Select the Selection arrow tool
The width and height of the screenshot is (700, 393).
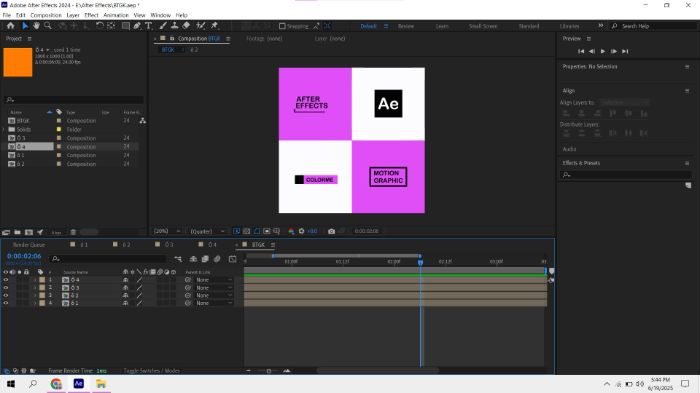[x=25, y=26]
